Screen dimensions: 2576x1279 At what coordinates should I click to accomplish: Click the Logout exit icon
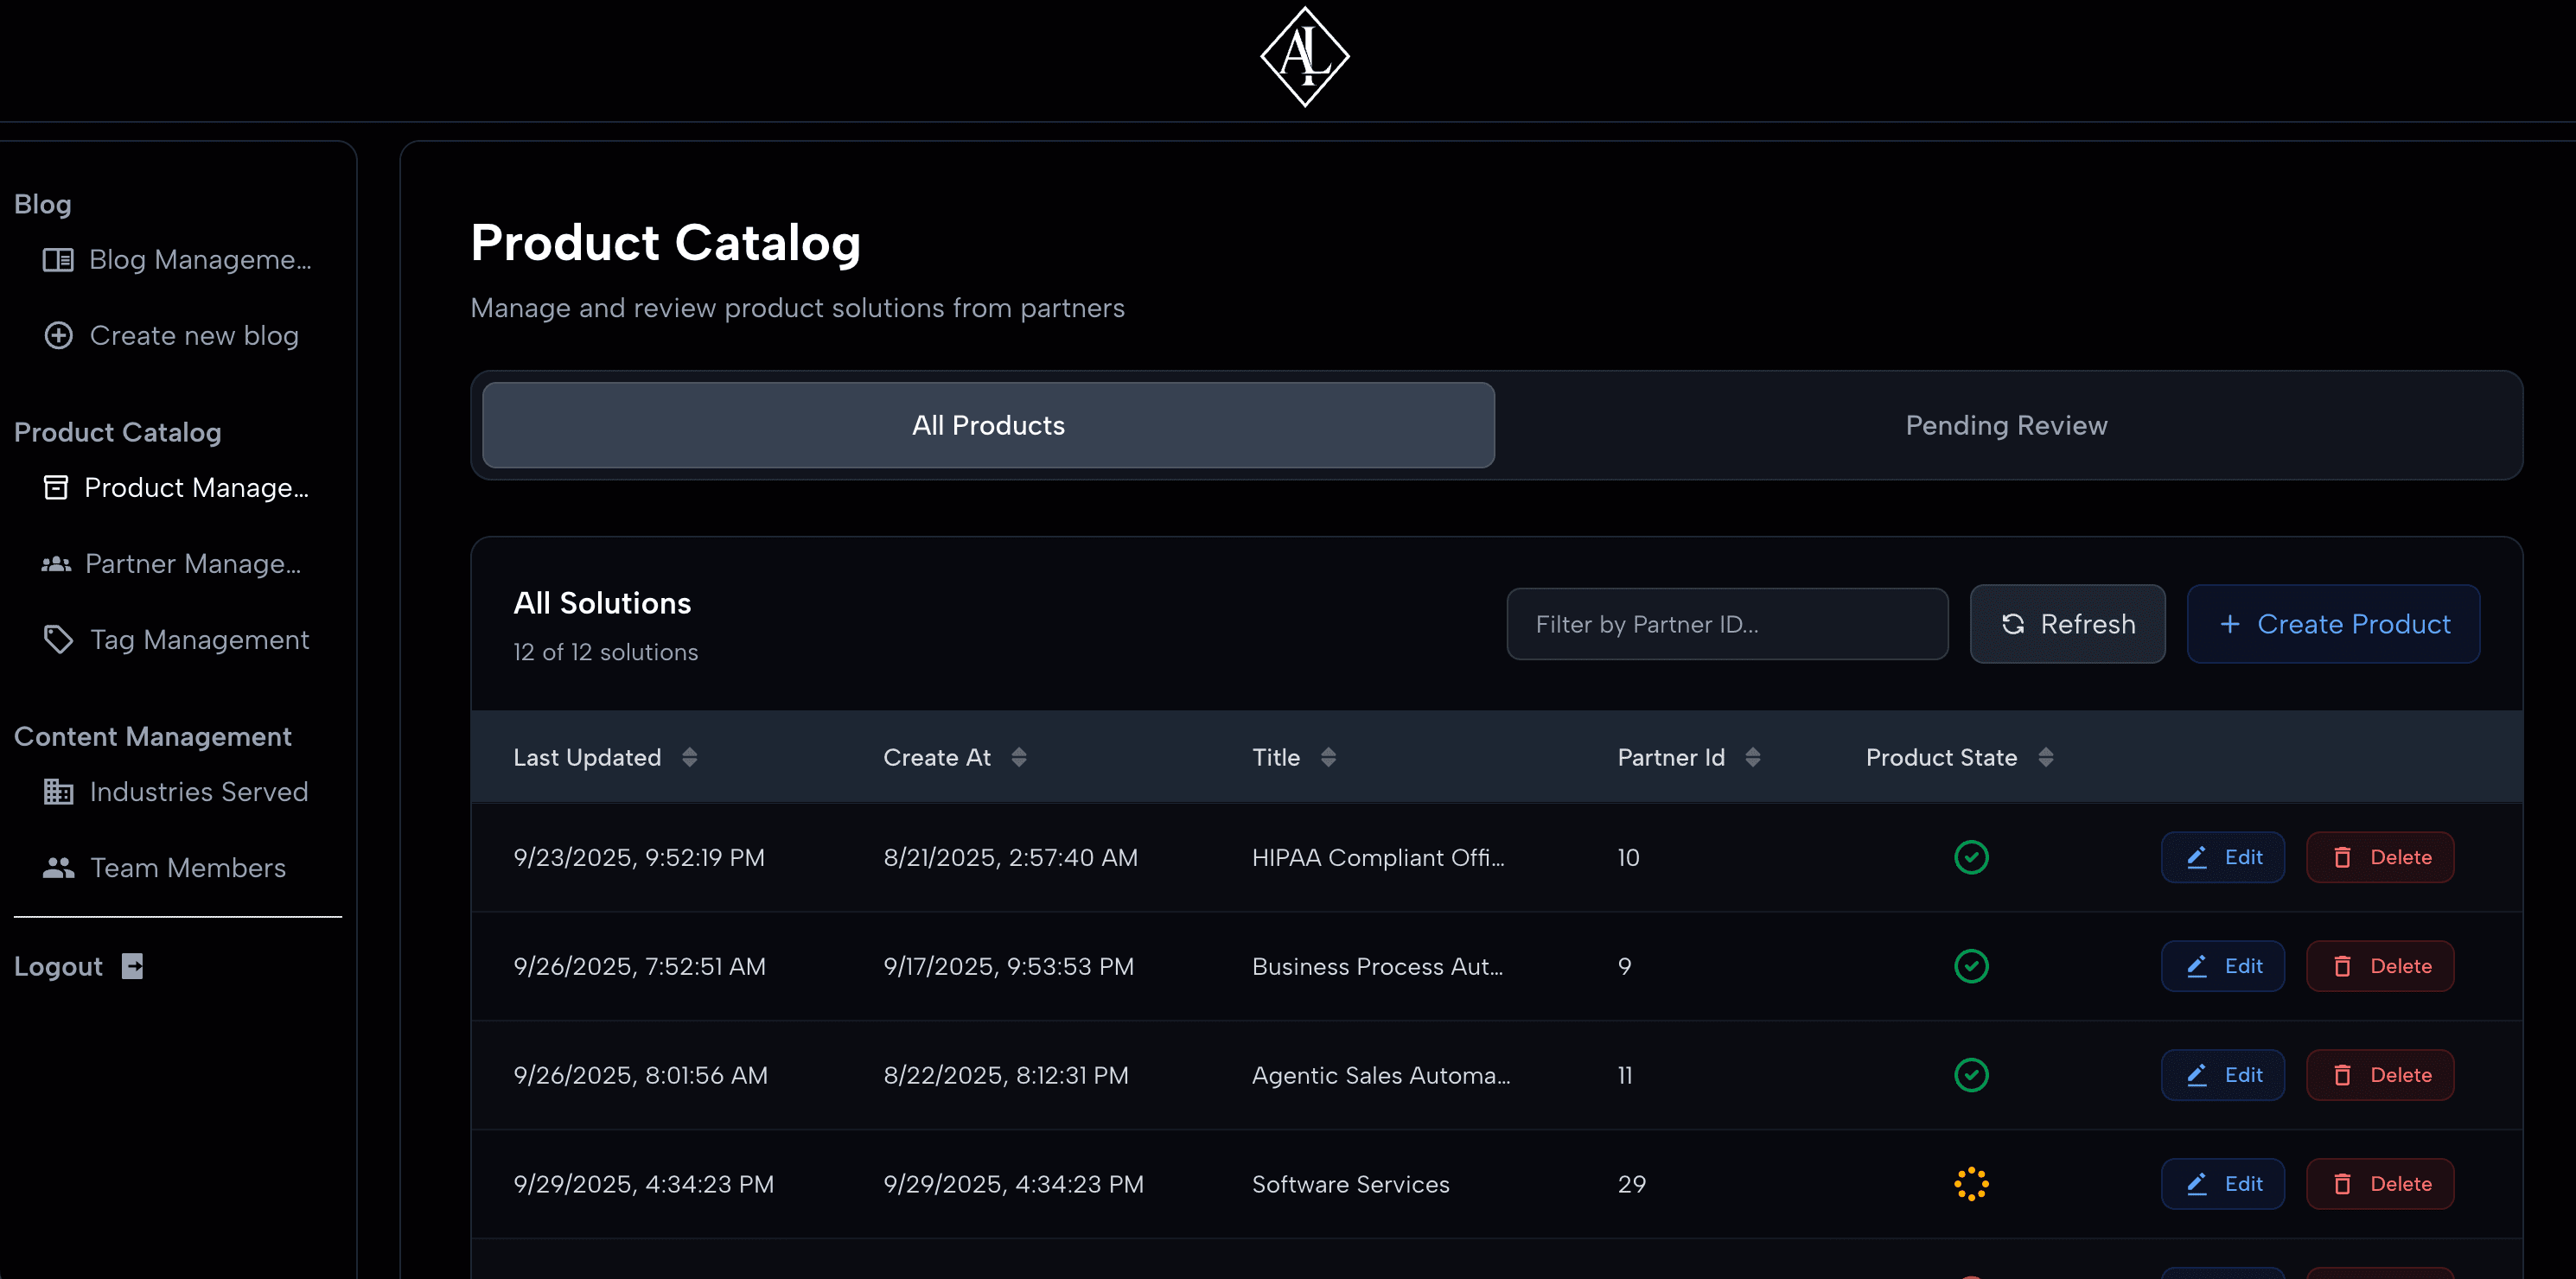click(x=133, y=966)
